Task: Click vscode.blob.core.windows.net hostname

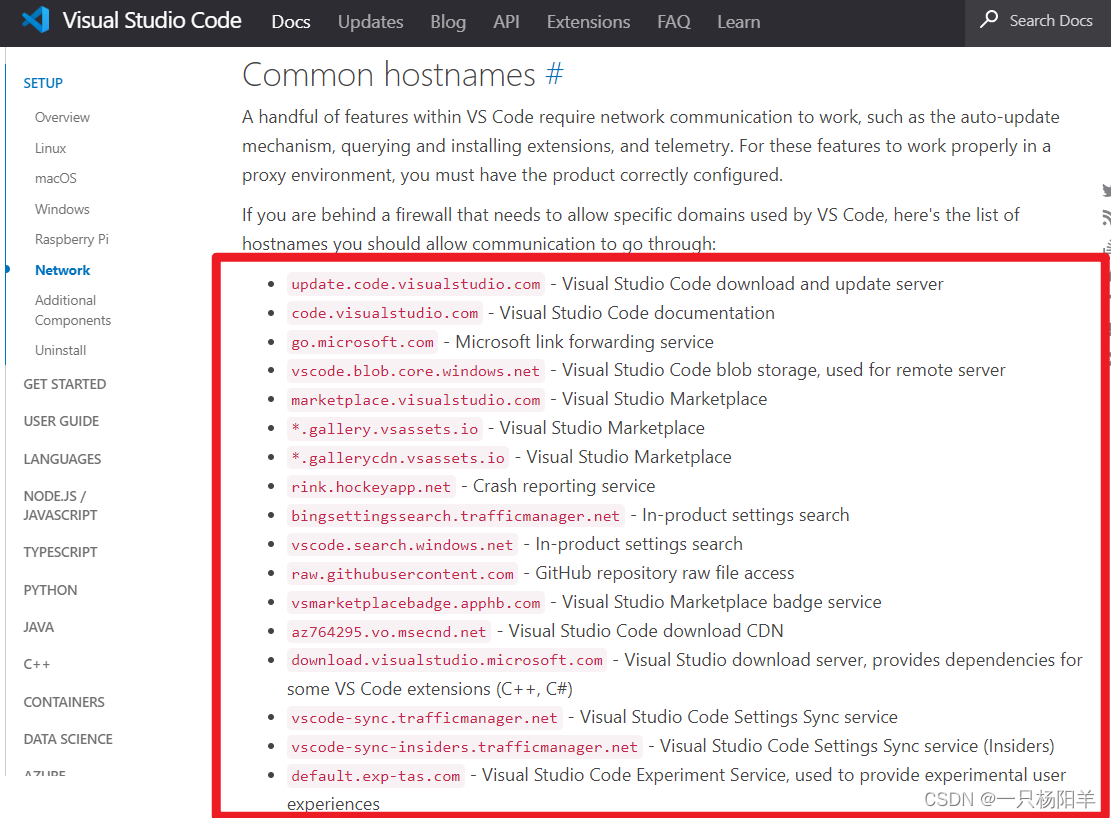Action: point(415,371)
